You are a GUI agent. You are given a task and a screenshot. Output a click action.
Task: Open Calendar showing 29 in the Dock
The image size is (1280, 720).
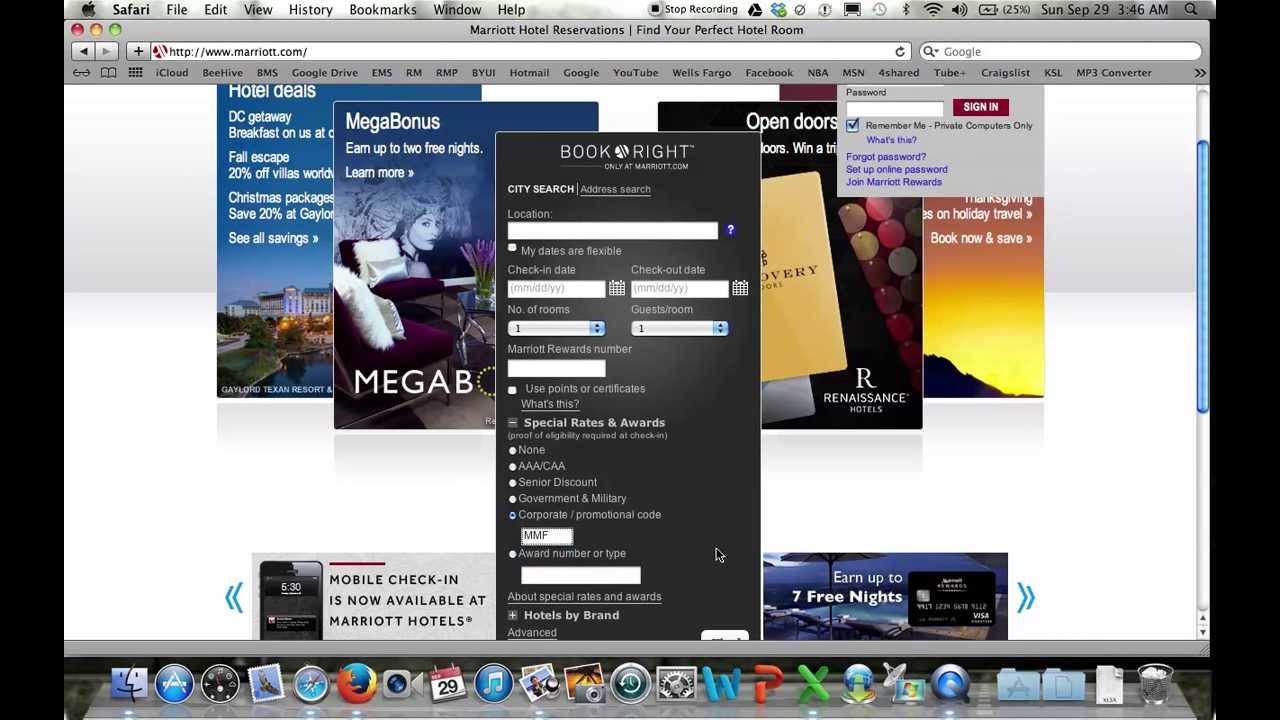point(448,685)
